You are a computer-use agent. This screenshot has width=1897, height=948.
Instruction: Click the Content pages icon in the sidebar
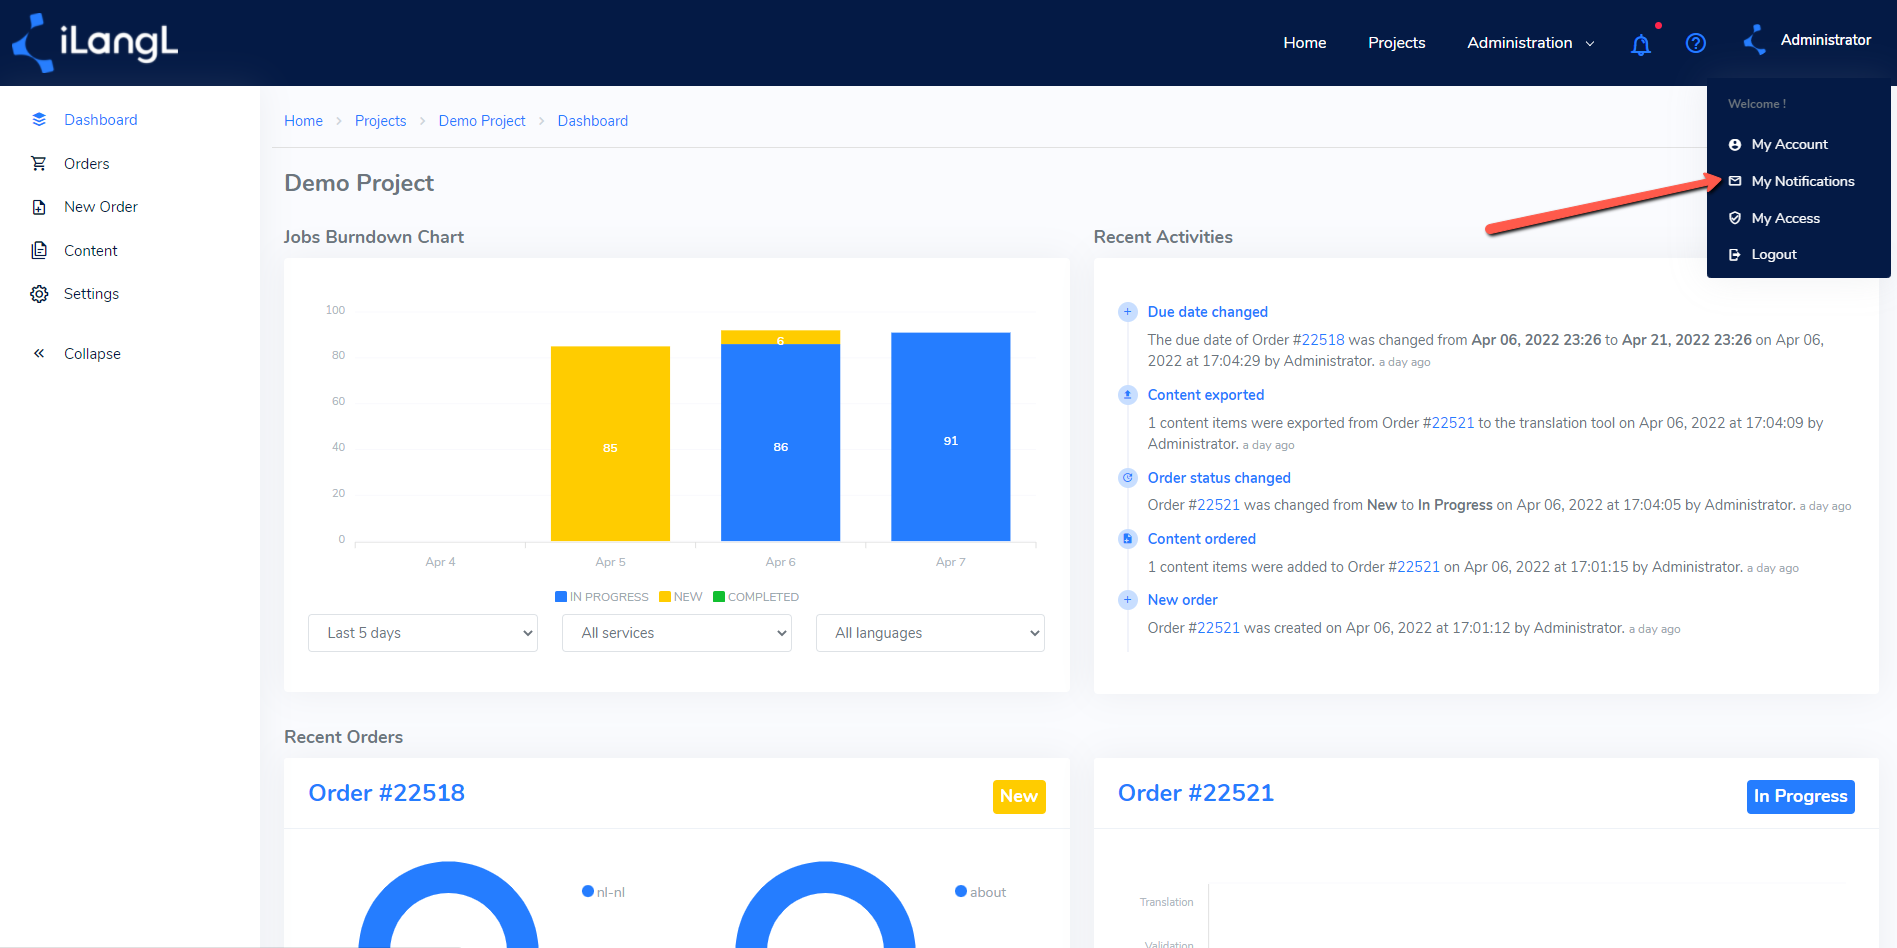[39, 250]
